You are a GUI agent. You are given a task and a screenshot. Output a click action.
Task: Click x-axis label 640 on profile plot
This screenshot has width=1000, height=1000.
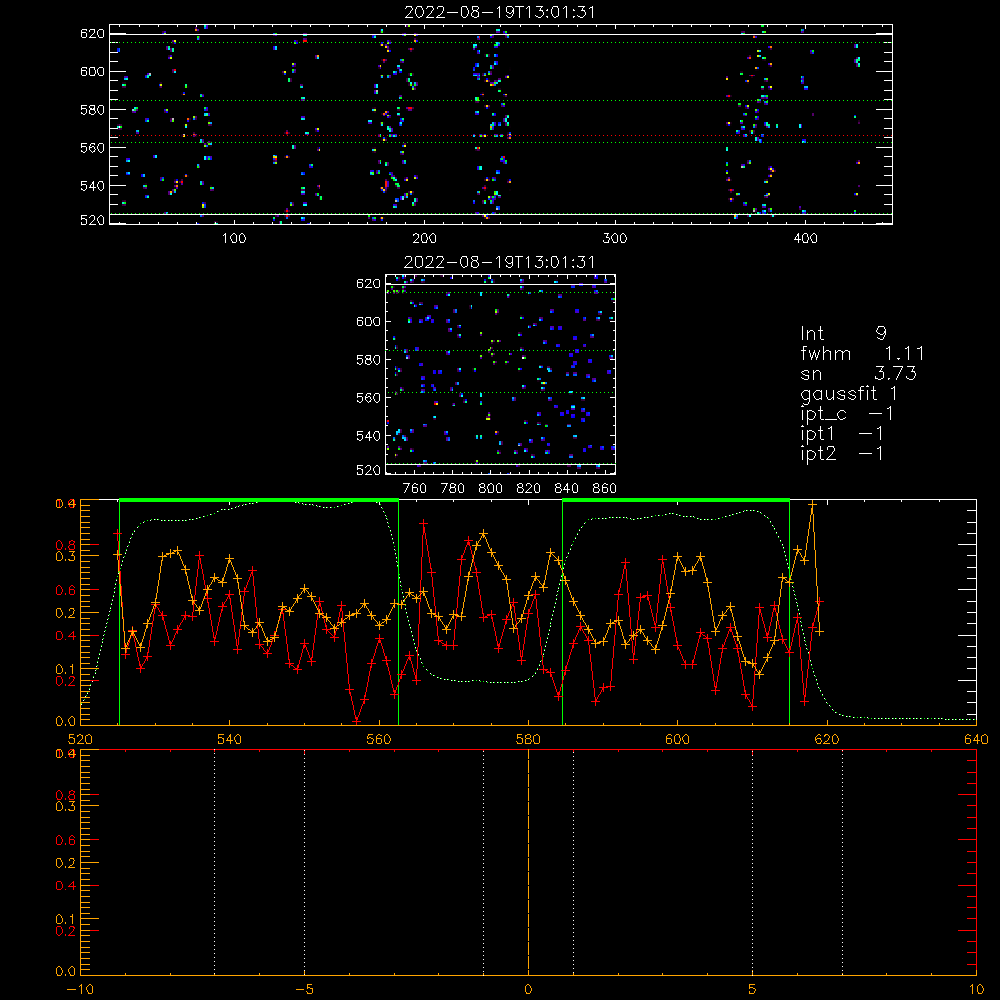point(976,739)
